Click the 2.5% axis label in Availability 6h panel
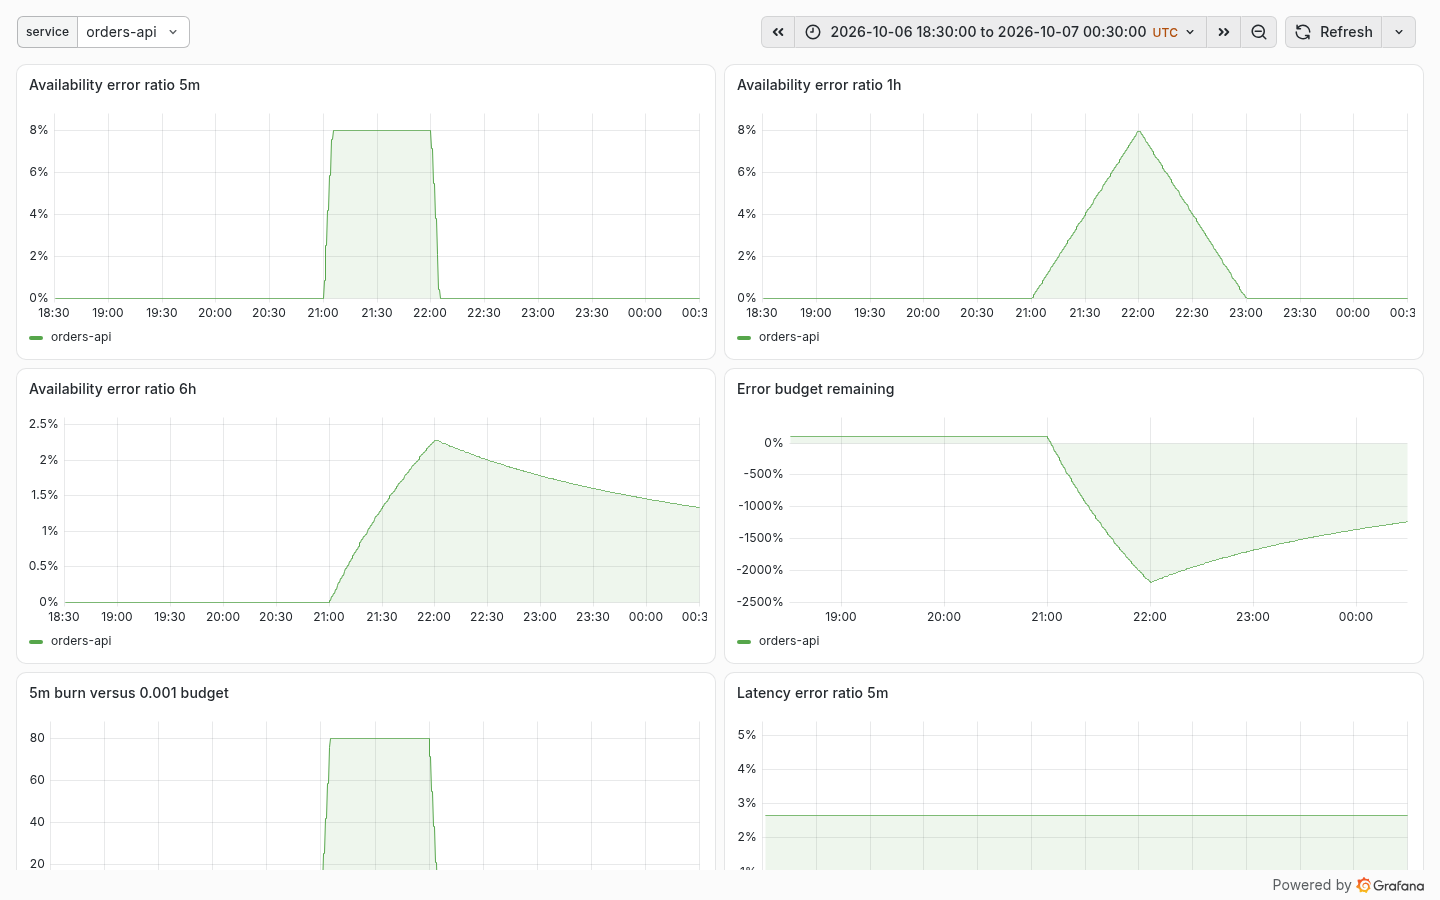The image size is (1440, 900). [x=44, y=424]
